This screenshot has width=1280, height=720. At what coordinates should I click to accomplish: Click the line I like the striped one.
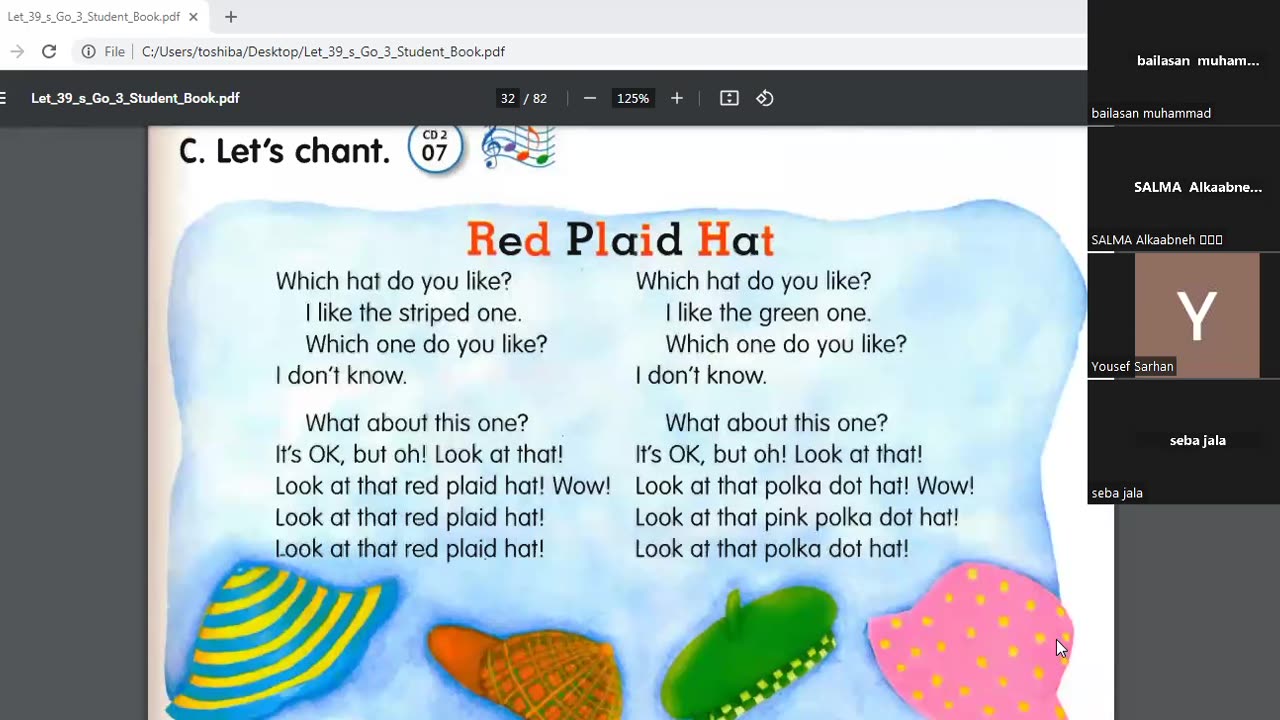tap(413, 313)
